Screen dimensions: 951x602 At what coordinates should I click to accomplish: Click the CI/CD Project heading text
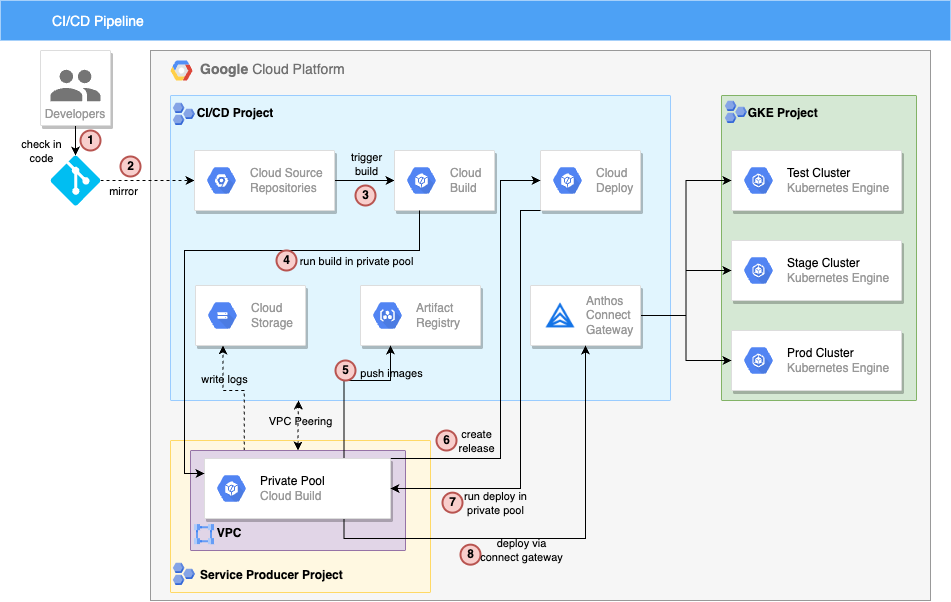tap(235, 113)
